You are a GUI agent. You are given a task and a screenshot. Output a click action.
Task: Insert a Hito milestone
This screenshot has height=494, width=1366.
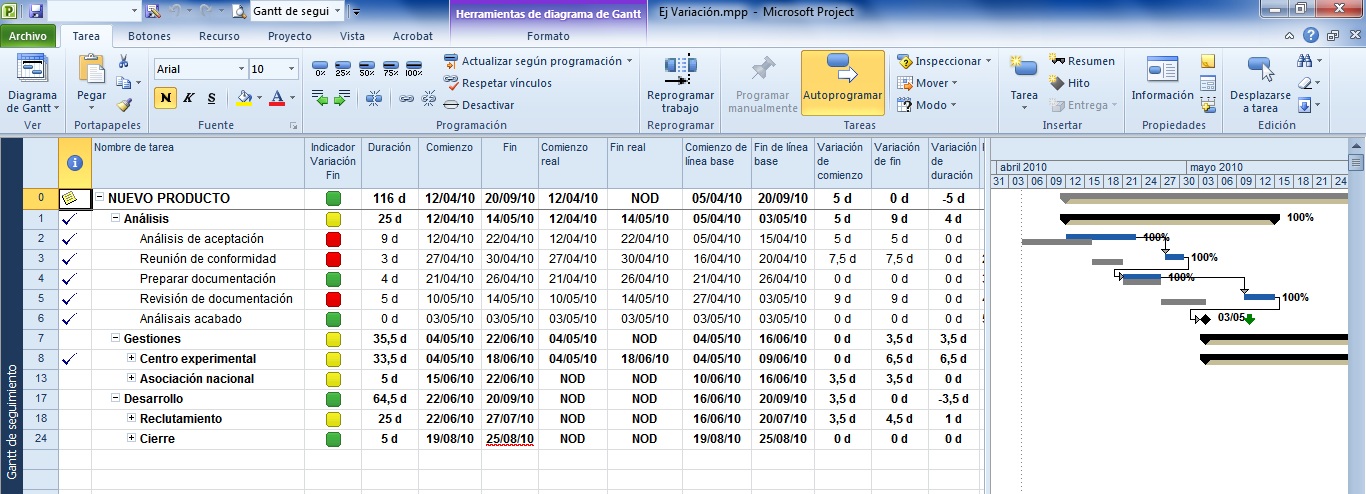pos(1069,83)
